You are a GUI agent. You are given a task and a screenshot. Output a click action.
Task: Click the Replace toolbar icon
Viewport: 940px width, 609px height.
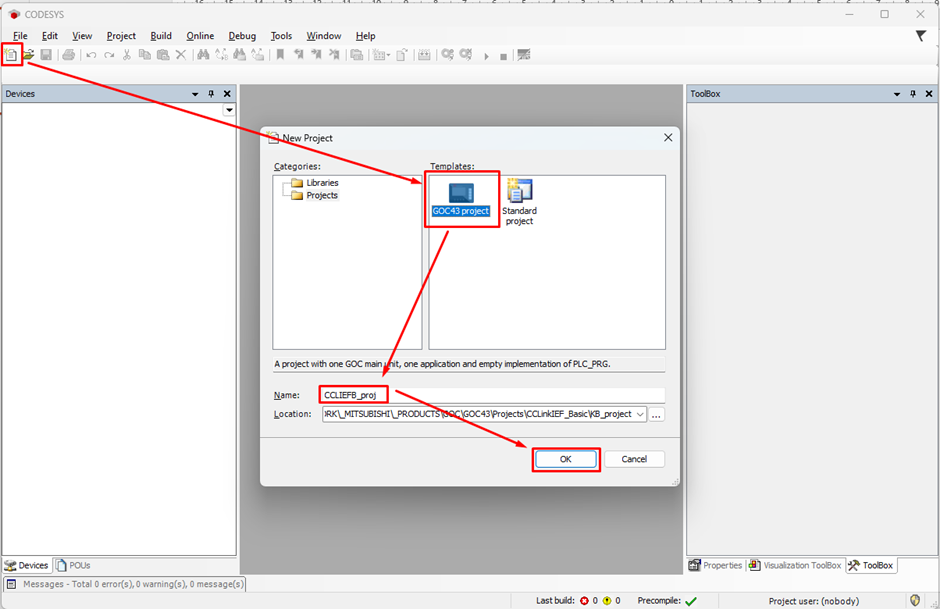[x=221, y=55]
